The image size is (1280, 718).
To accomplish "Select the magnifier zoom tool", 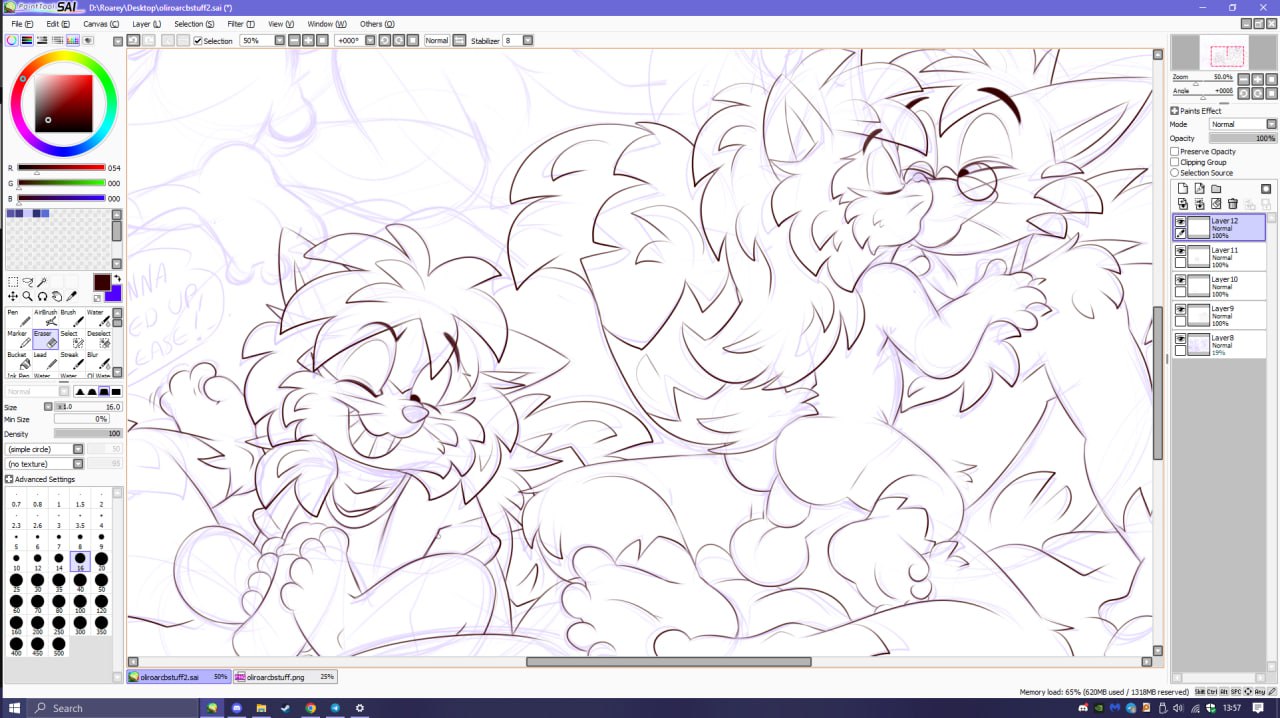I will coord(28,296).
